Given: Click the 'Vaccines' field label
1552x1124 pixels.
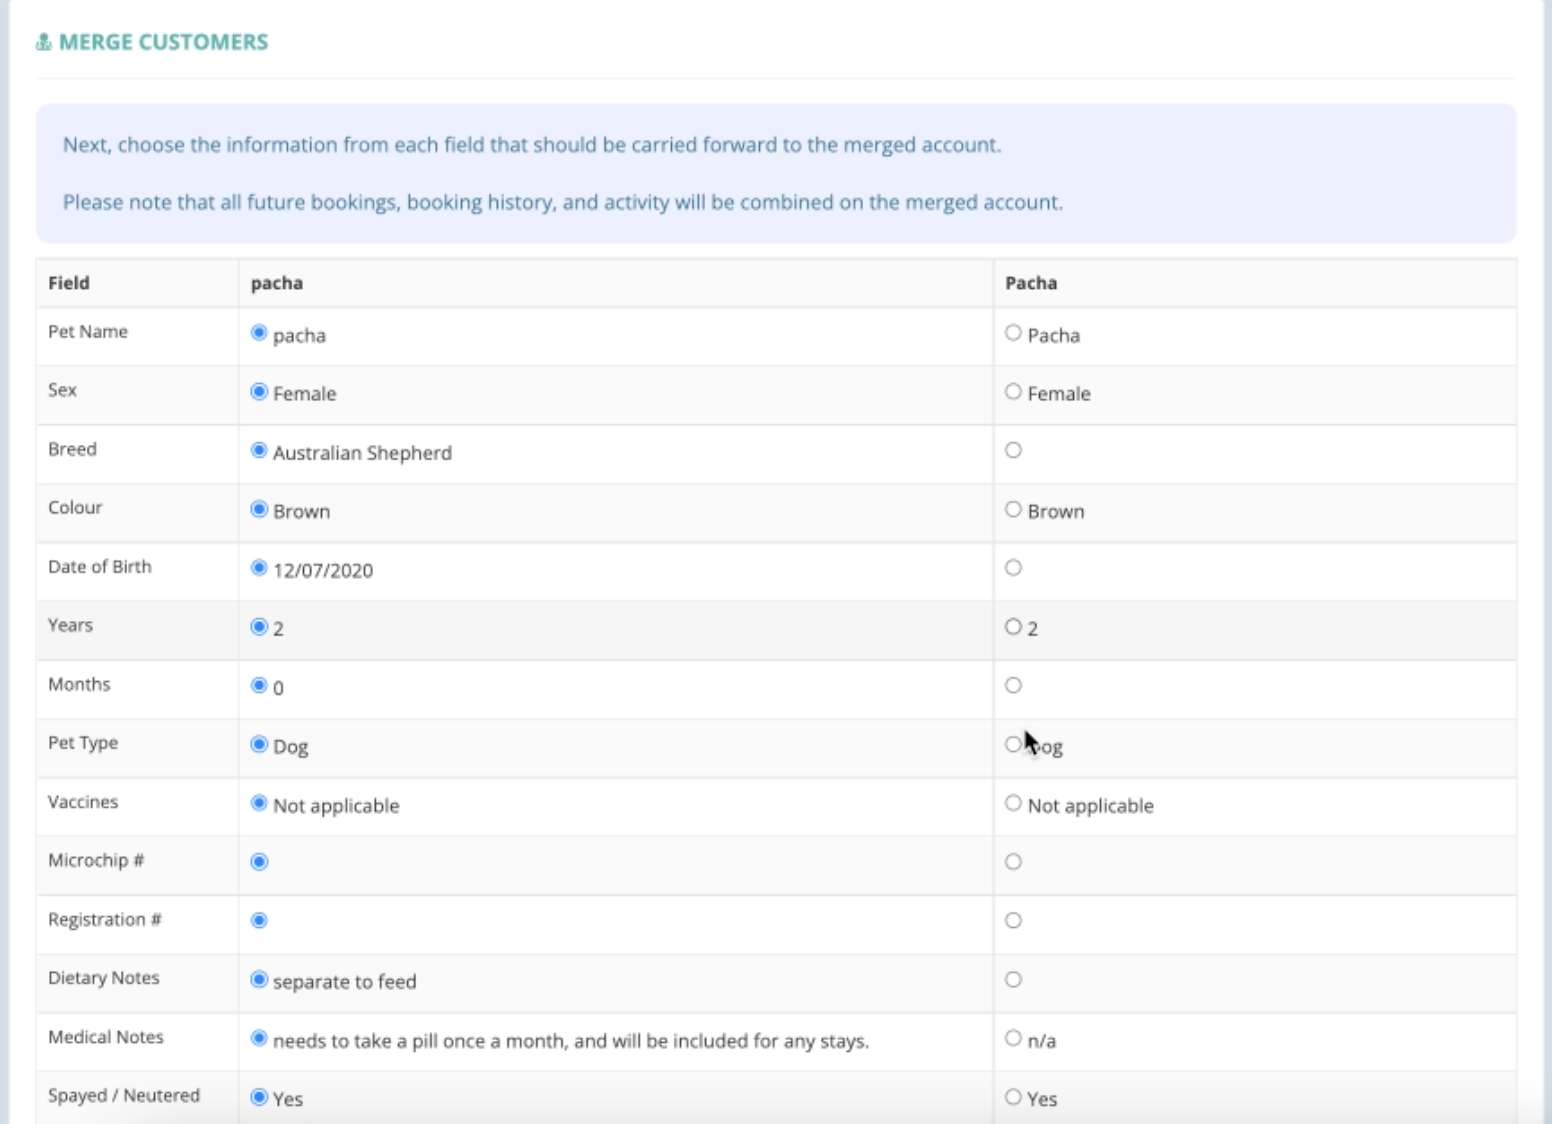Looking at the screenshot, I should click(83, 802).
